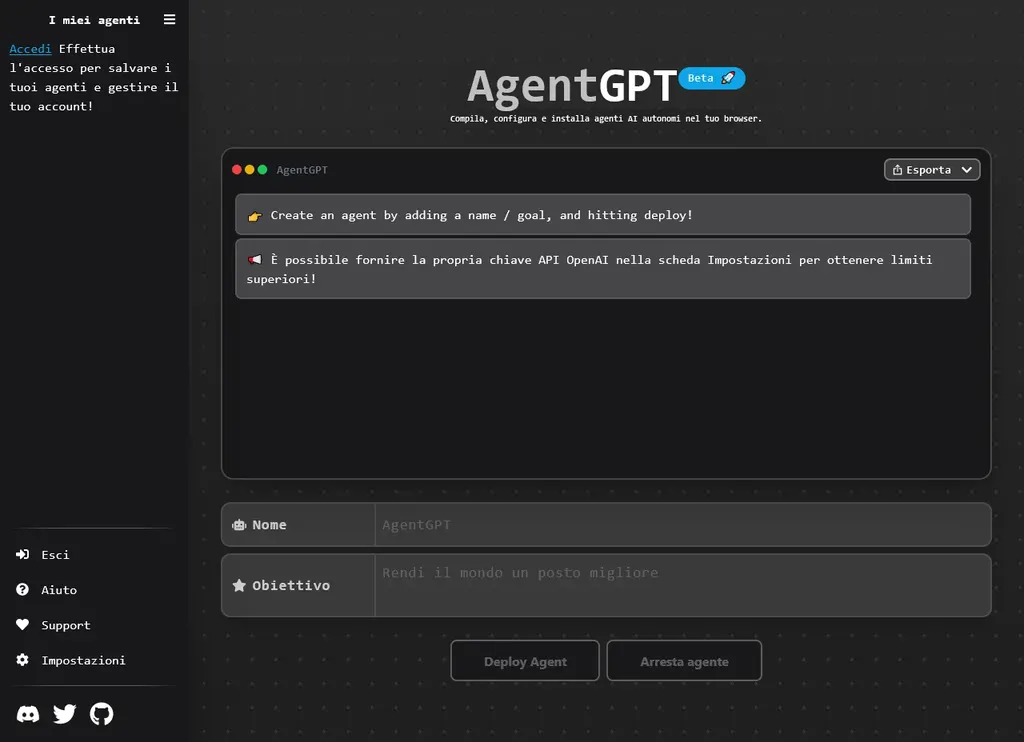The height and width of the screenshot is (742, 1024).
Task: Follow the Accedi login link
Action: click(30, 49)
